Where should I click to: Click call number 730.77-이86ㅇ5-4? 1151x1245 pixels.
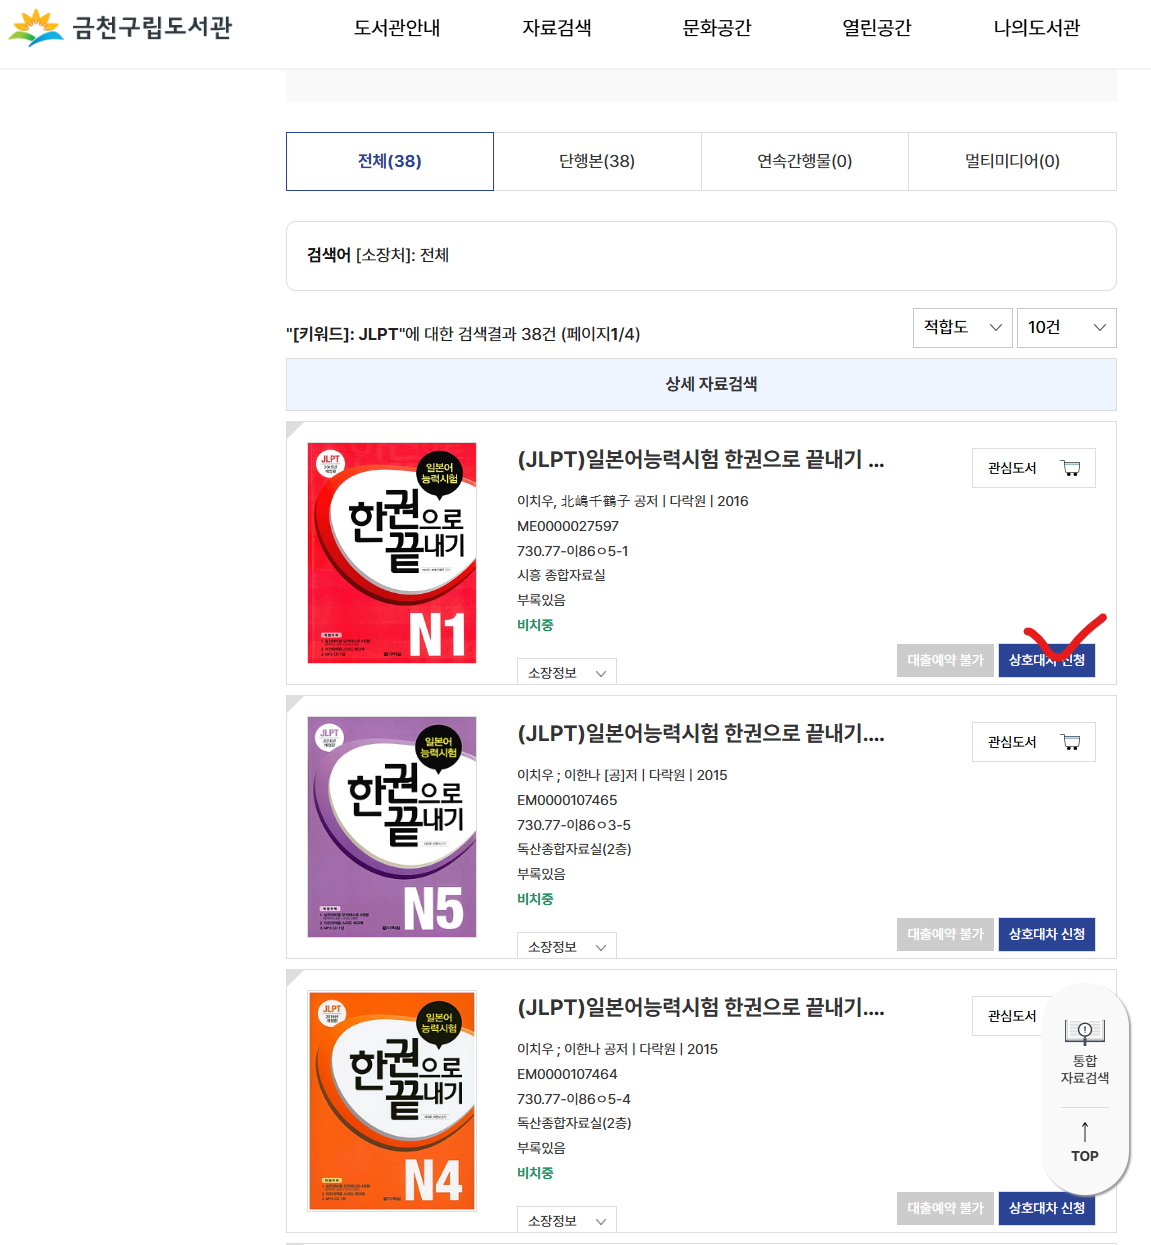[574, 1099]
